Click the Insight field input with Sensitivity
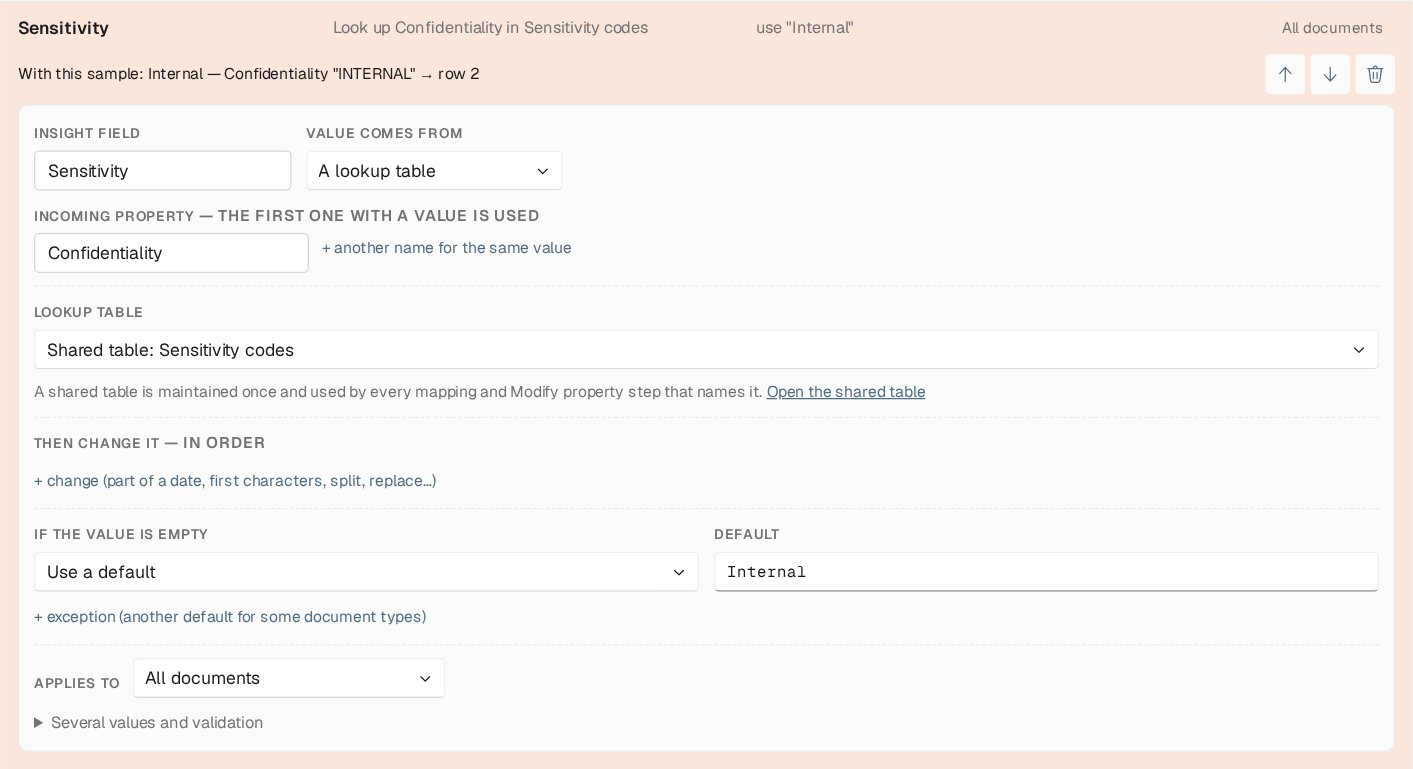 coord(163,171)
